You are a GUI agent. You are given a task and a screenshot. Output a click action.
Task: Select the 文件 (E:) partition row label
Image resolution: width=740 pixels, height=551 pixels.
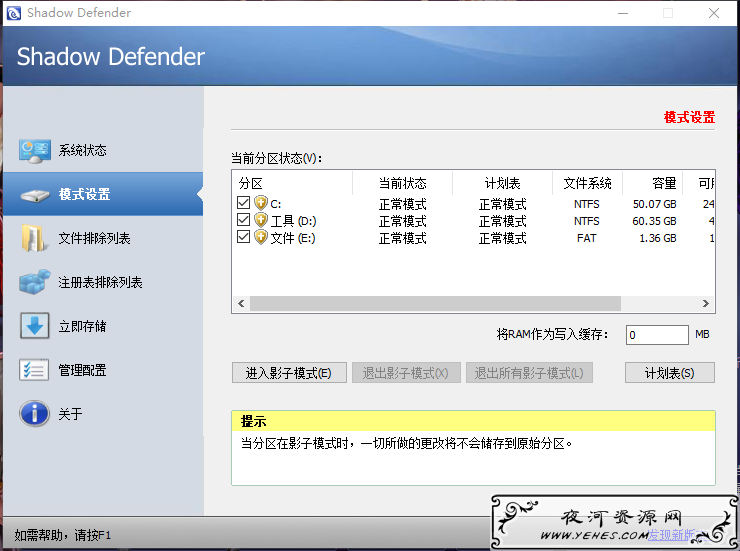(293, 238)
